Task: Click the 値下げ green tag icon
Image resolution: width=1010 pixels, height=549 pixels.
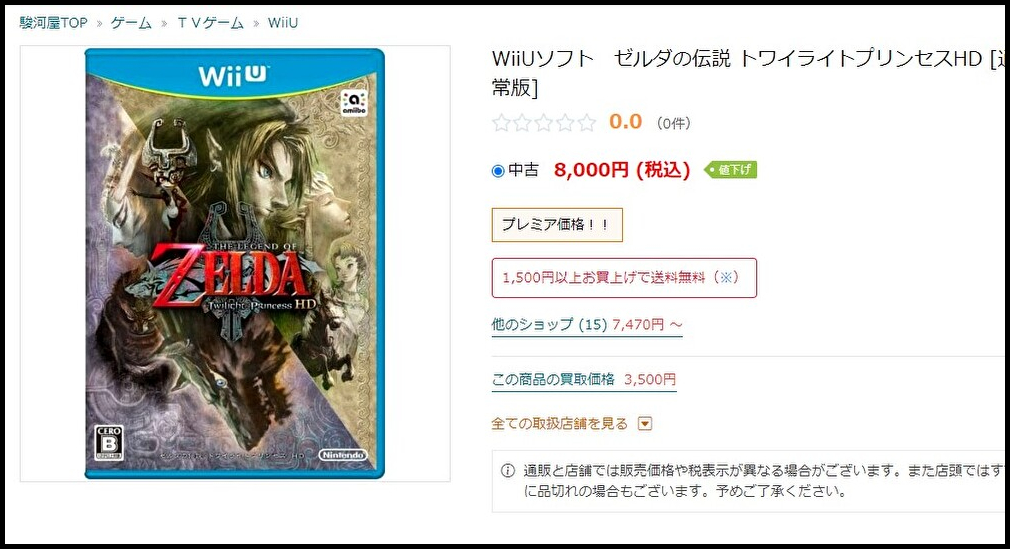Action: 730,169
